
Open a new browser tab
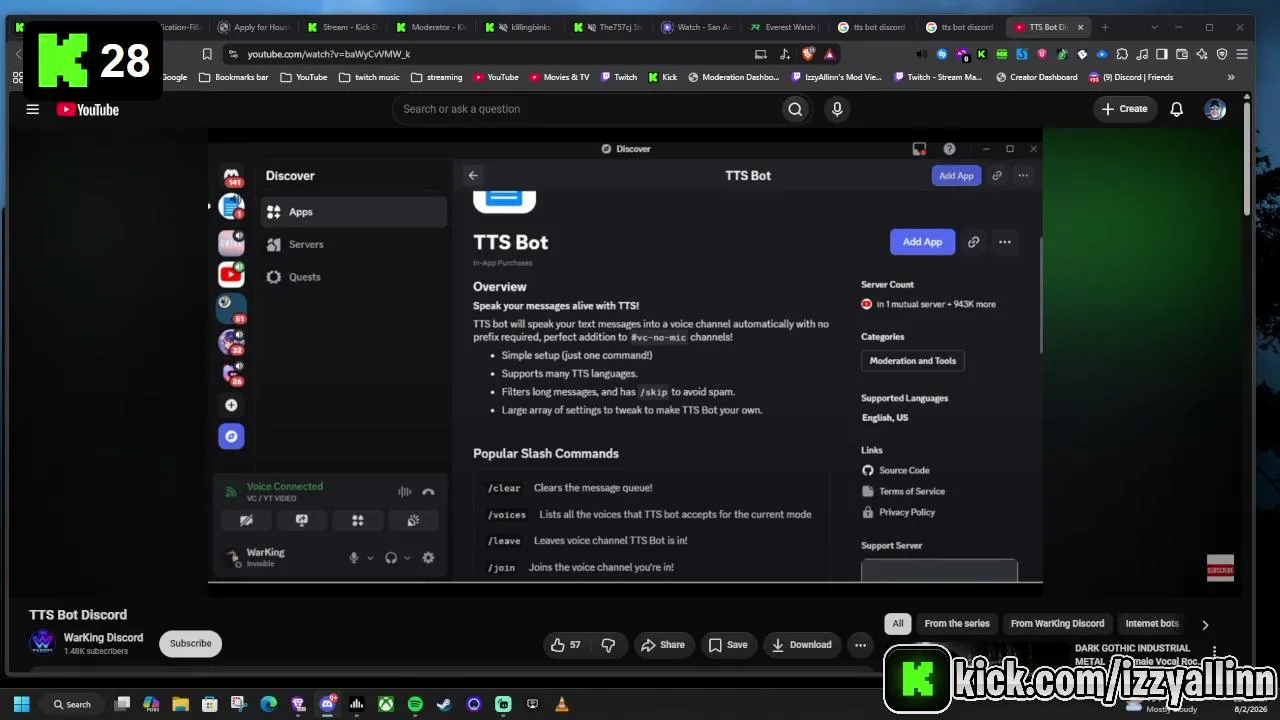pyautogui.click(x=1105, y=27)
